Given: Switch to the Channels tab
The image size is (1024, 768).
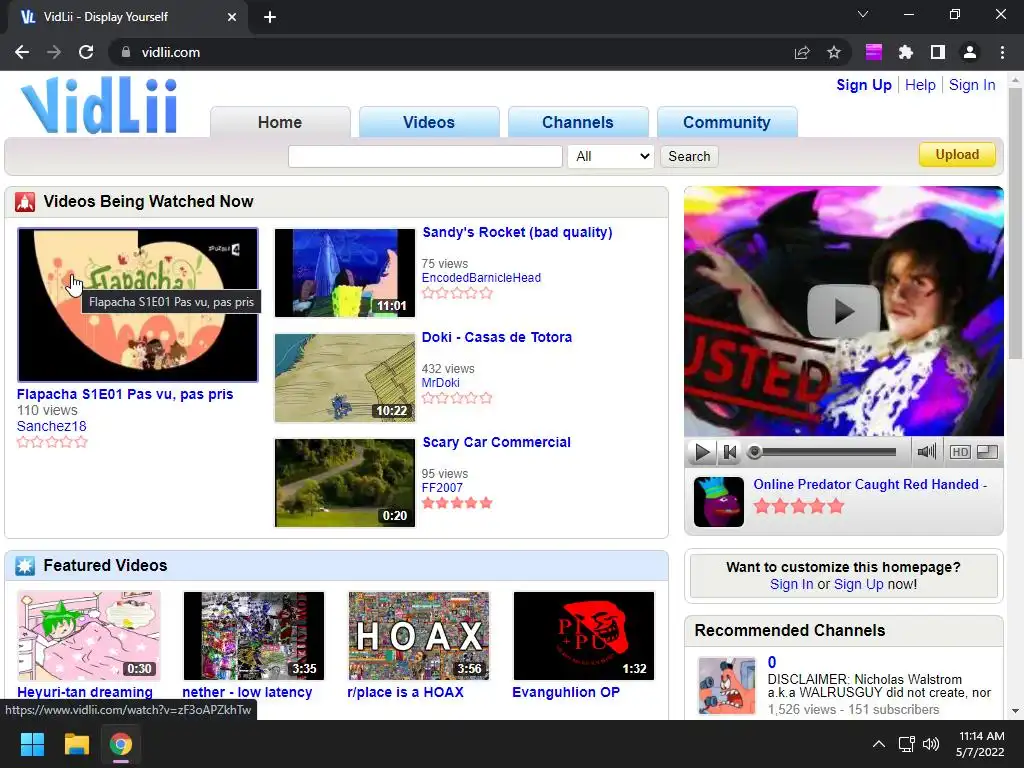Looking at the screenshot, I should point(578,122).
